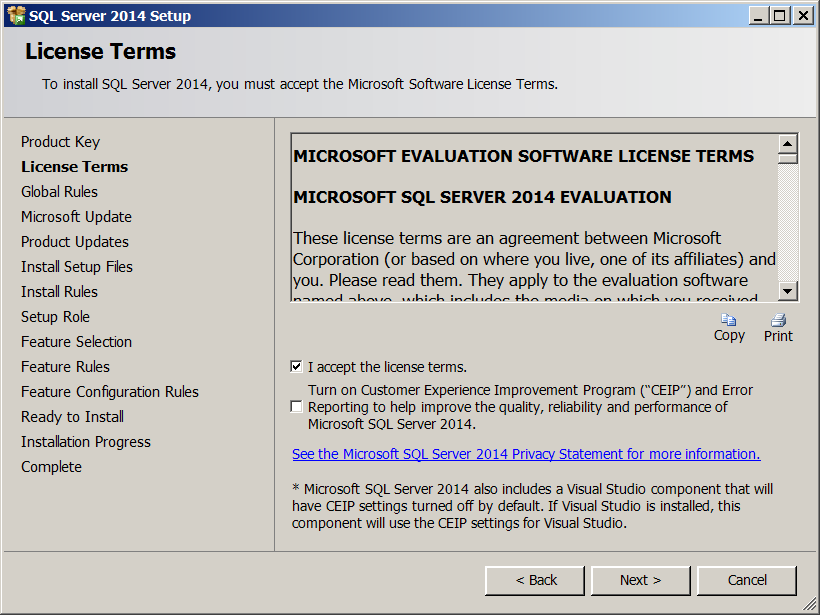Minimize the SQL Server Setup window

point(758,15)
